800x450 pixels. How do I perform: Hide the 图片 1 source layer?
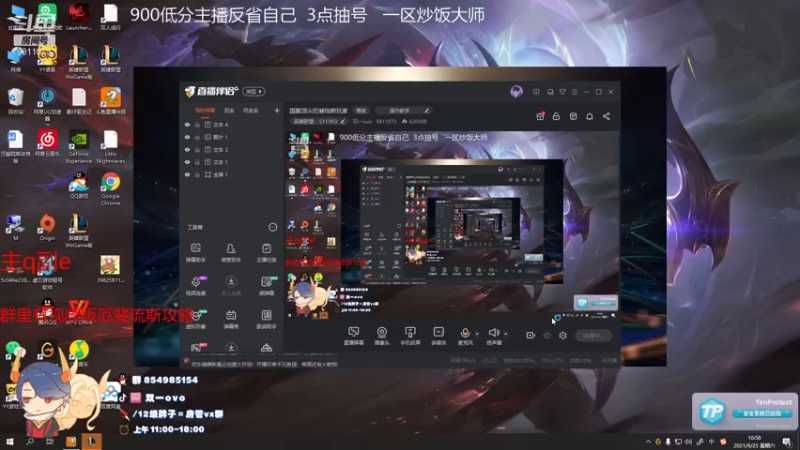click(187, 137)
